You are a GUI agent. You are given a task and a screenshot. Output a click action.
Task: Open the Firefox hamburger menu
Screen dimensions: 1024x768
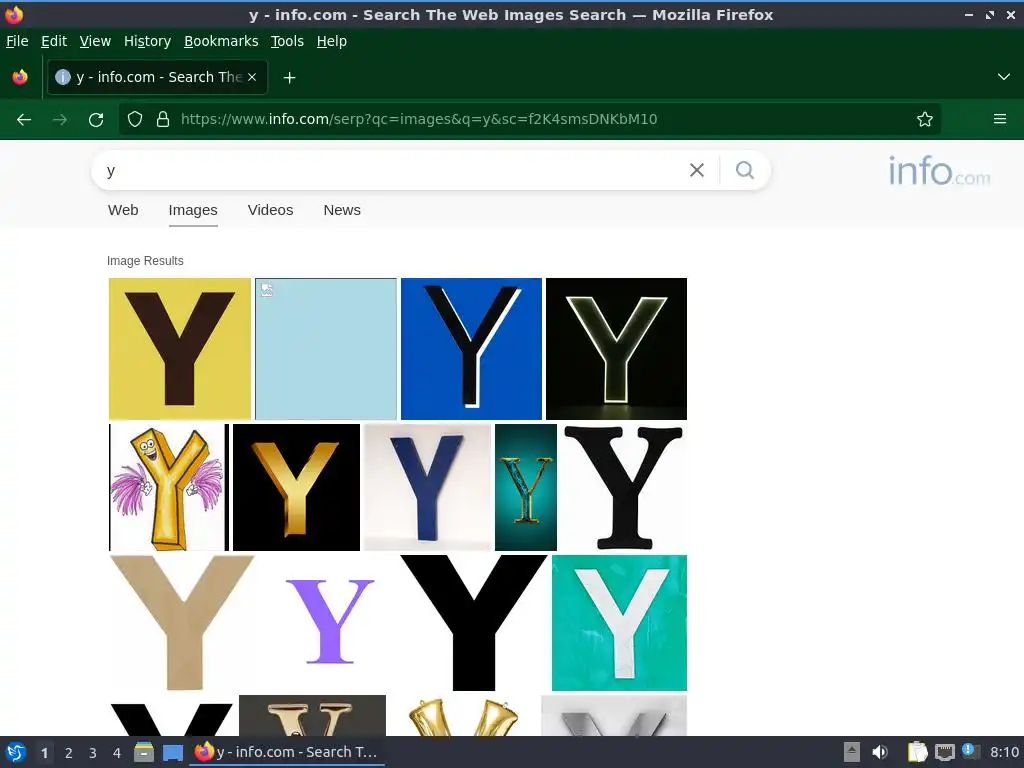point(1000,119)
